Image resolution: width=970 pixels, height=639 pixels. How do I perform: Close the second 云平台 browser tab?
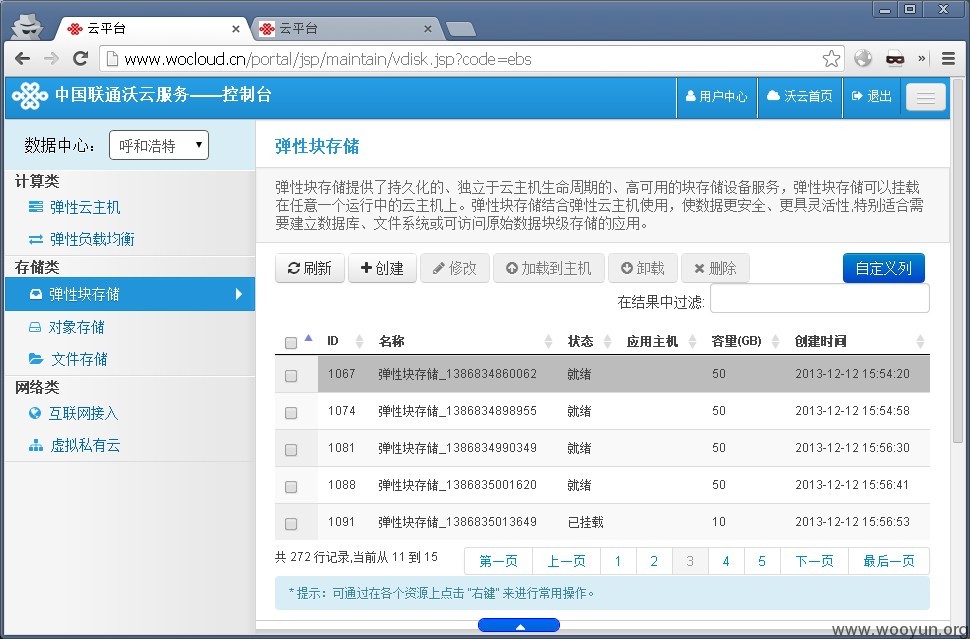pos(427,28)
